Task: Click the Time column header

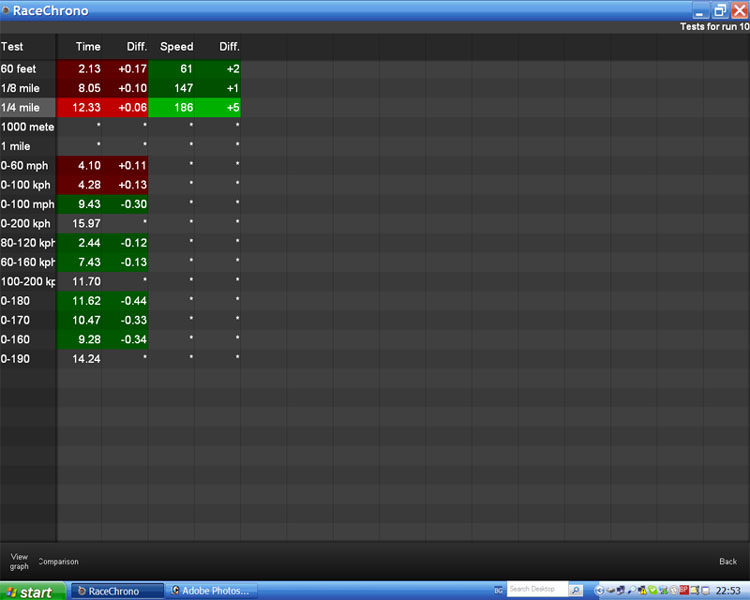Action: tap(88, 47)
